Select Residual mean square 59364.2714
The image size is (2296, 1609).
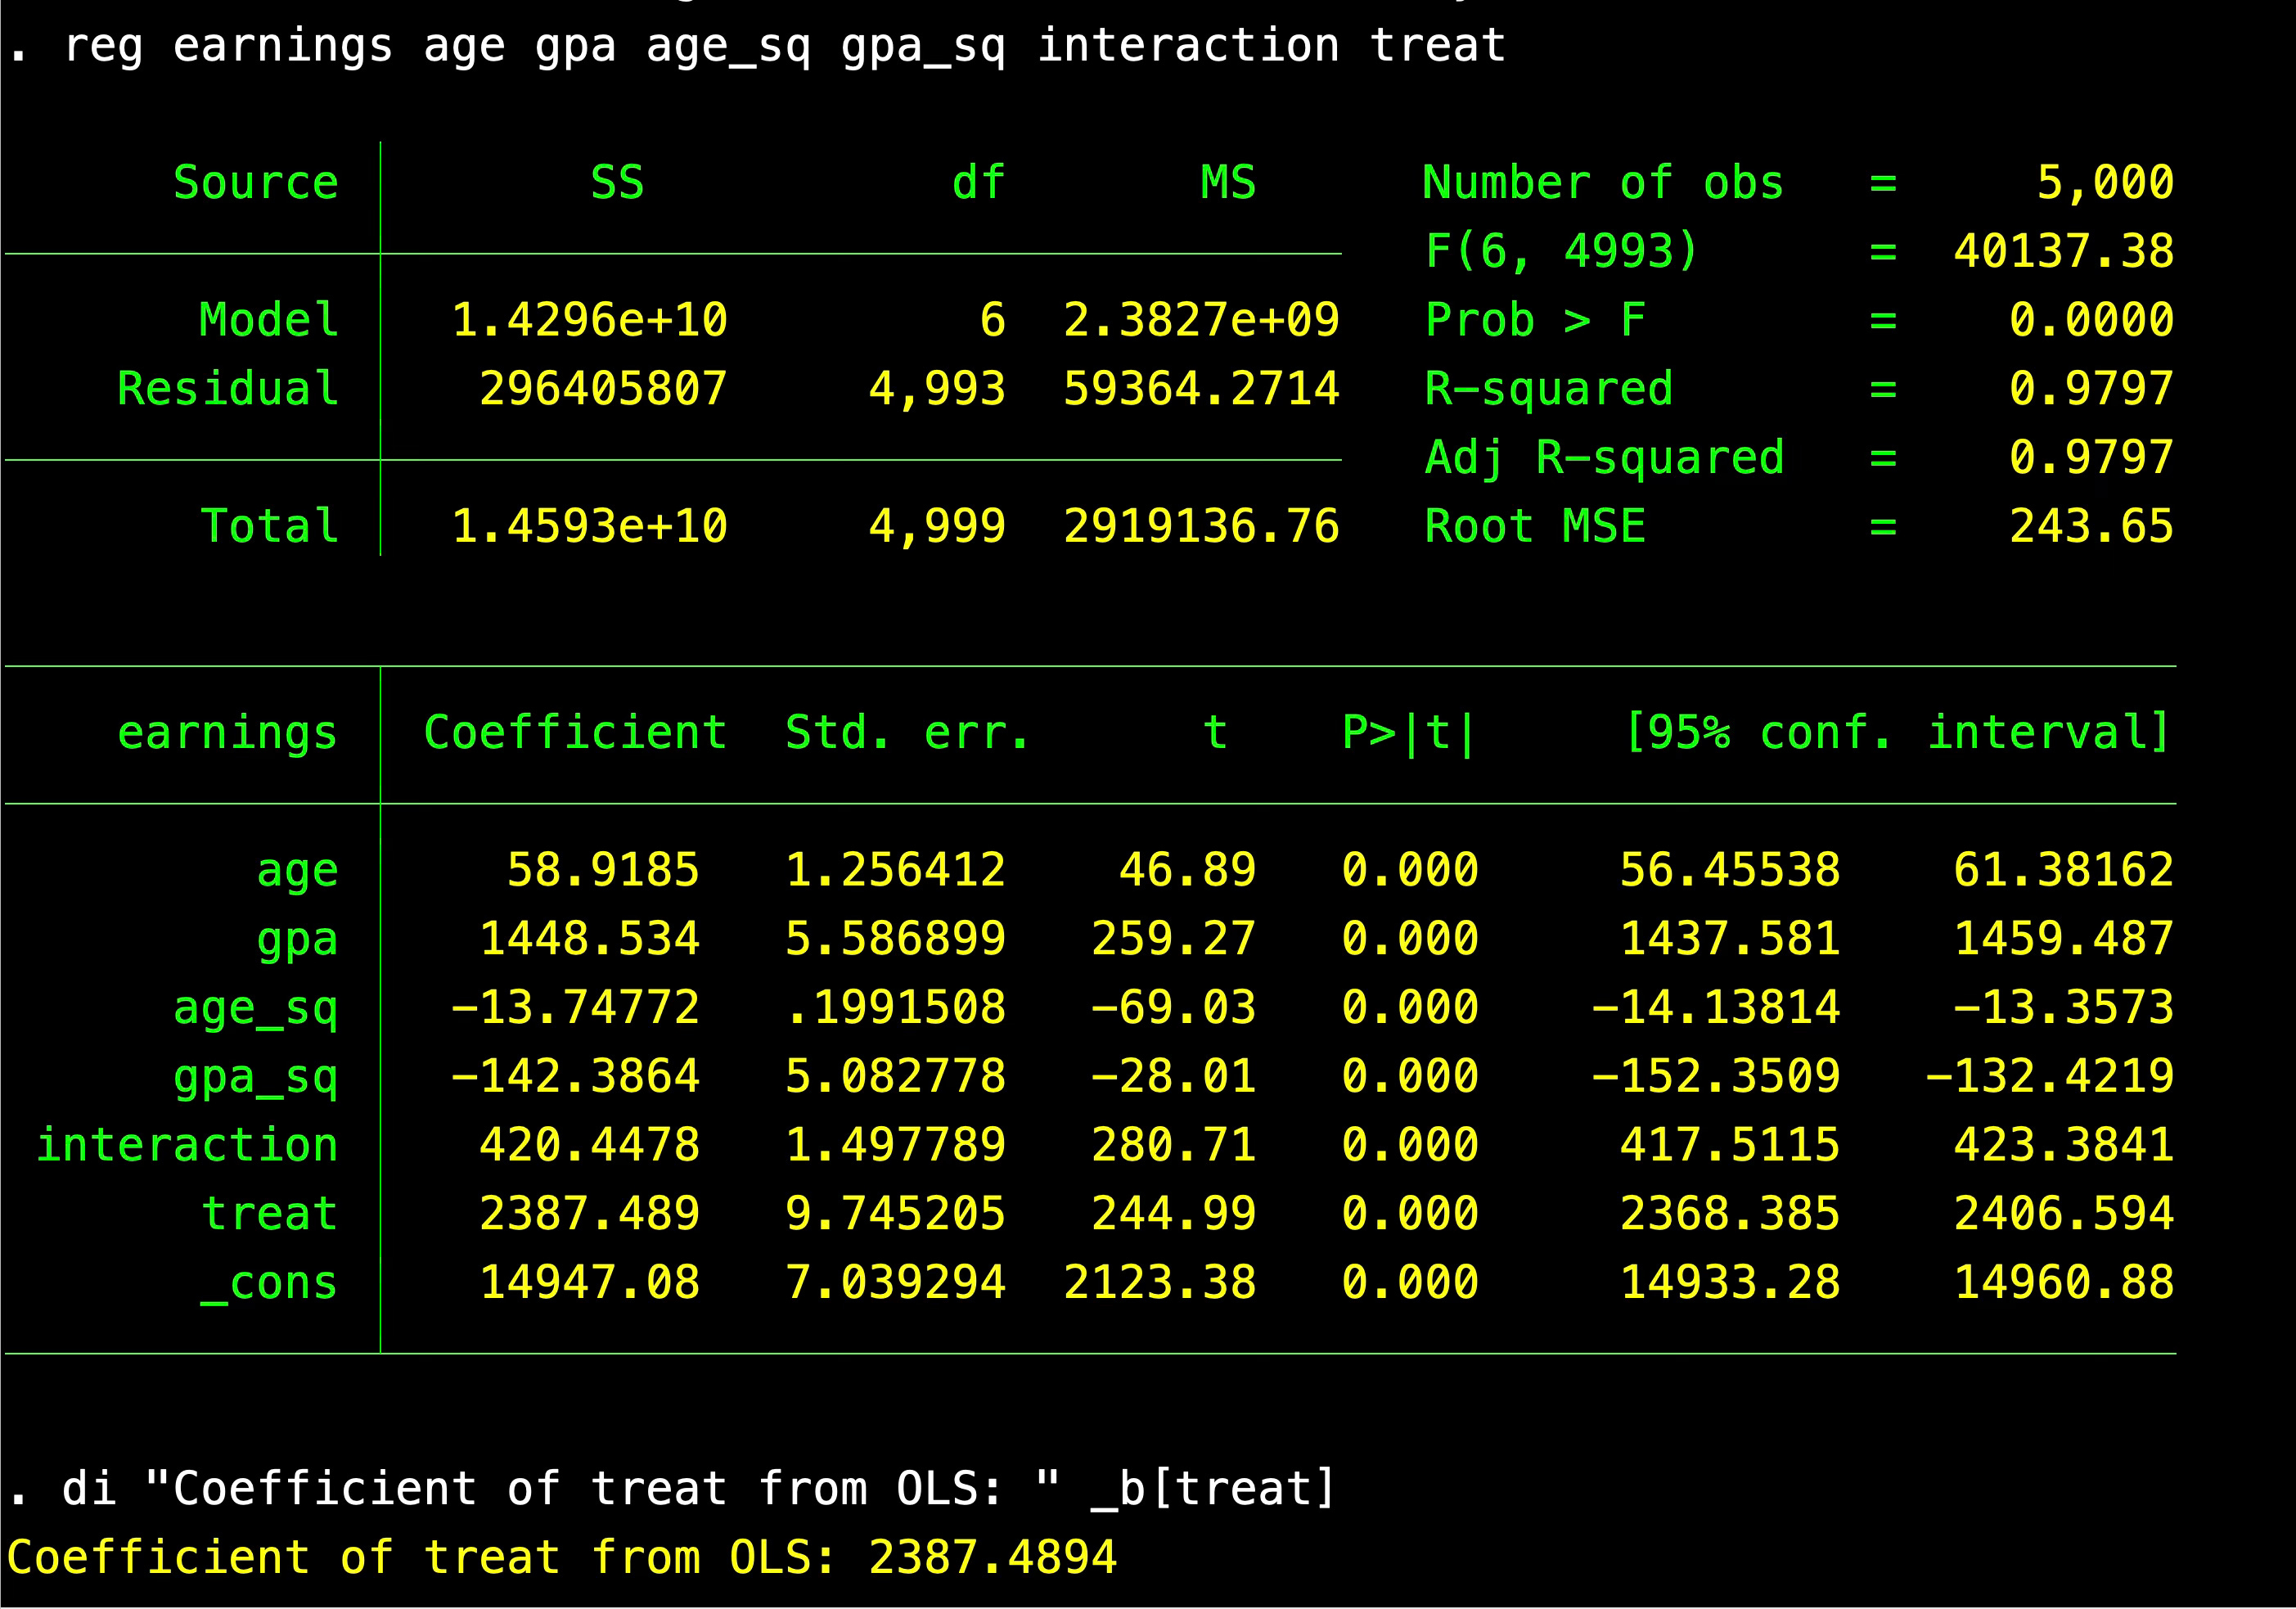[x=1201, y=389]
